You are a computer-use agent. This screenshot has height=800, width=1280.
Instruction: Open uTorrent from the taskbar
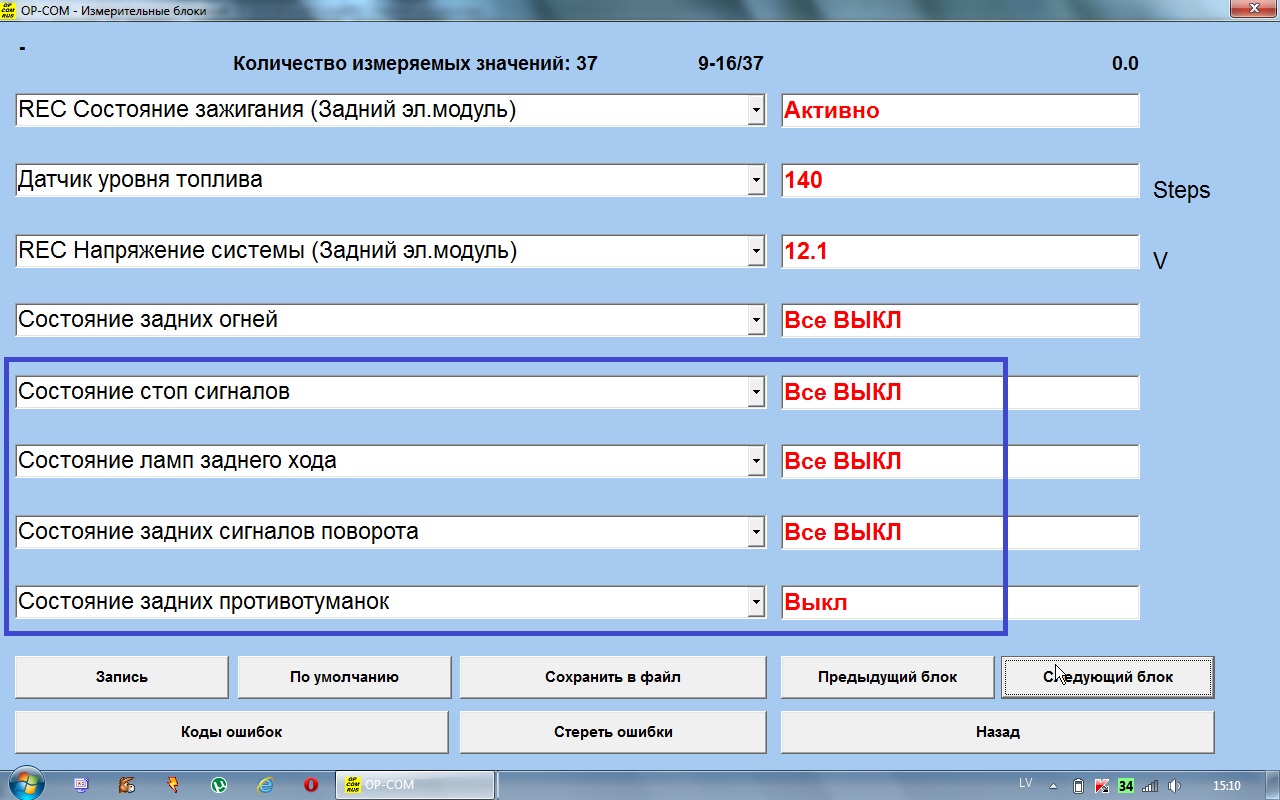coord(219,785)
